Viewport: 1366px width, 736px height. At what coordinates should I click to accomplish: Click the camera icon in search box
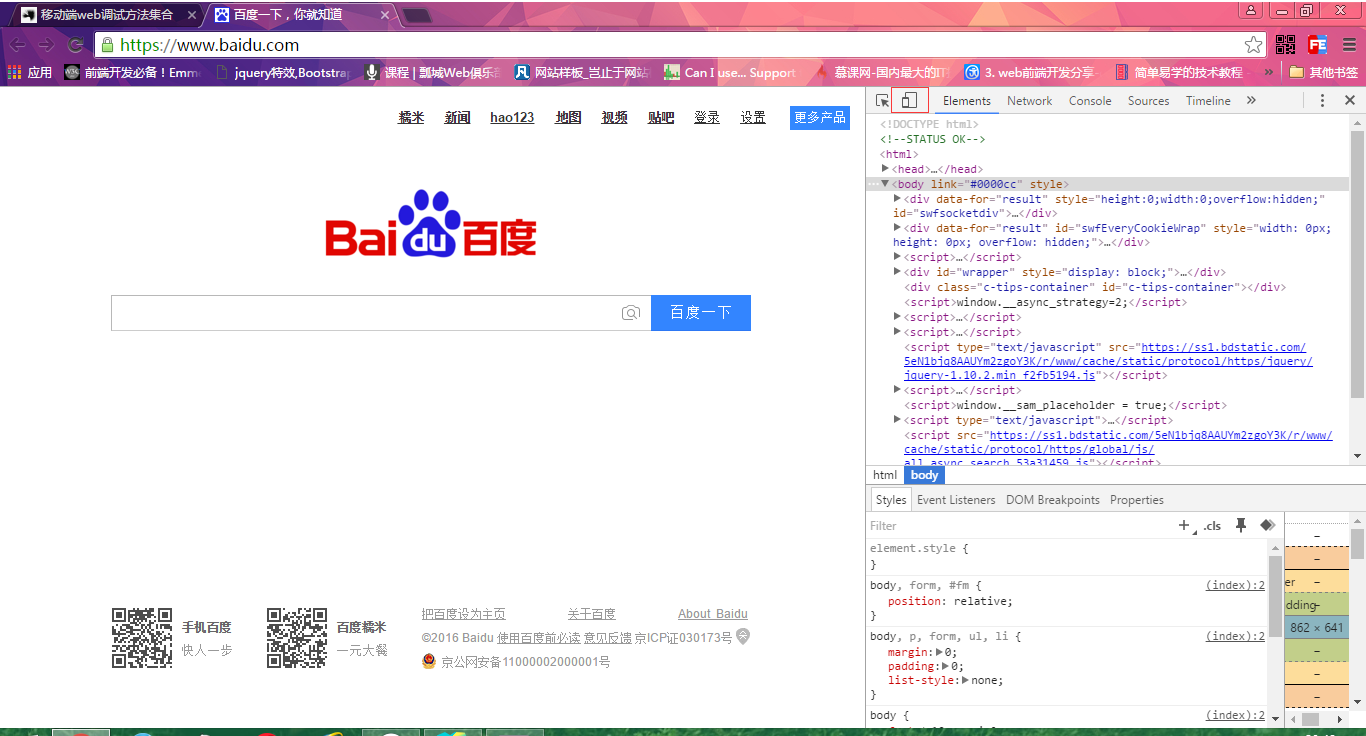630,313
